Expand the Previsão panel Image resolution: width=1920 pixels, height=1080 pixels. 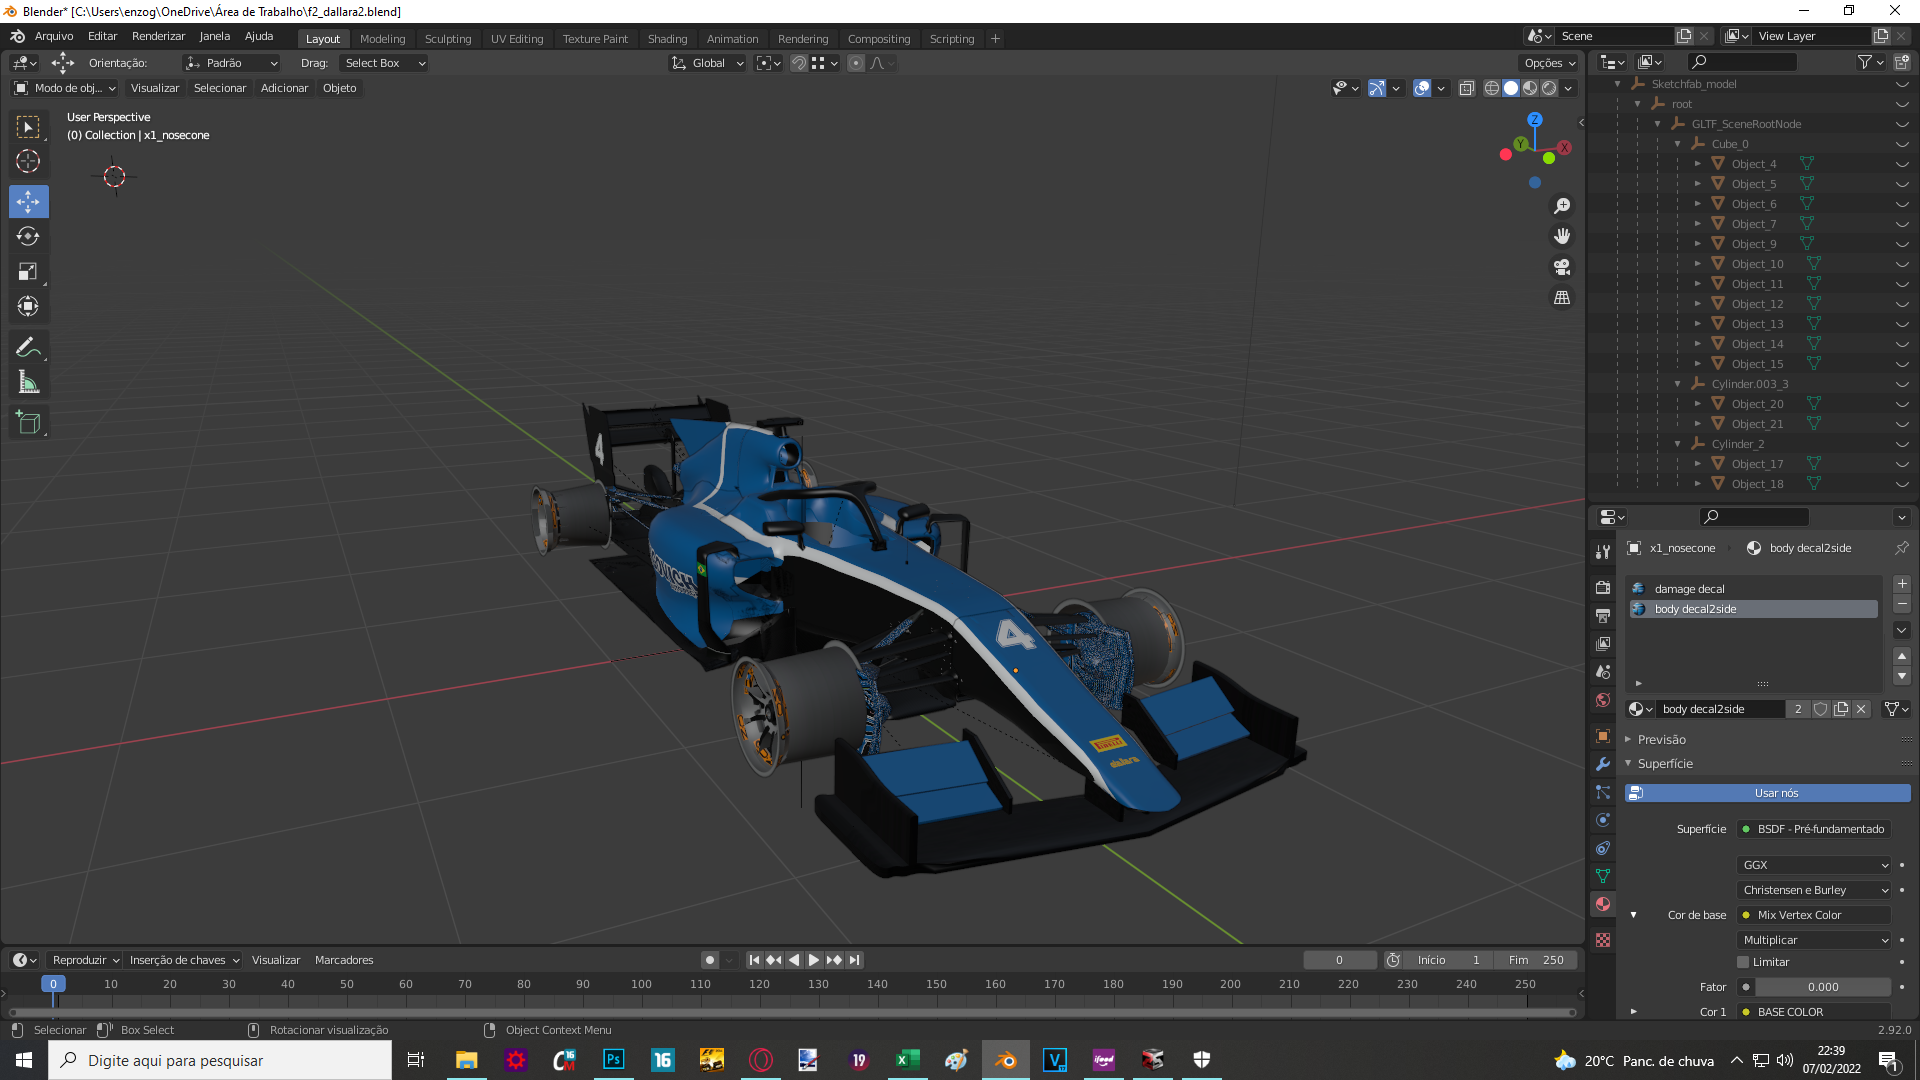tap(1661, 740)
